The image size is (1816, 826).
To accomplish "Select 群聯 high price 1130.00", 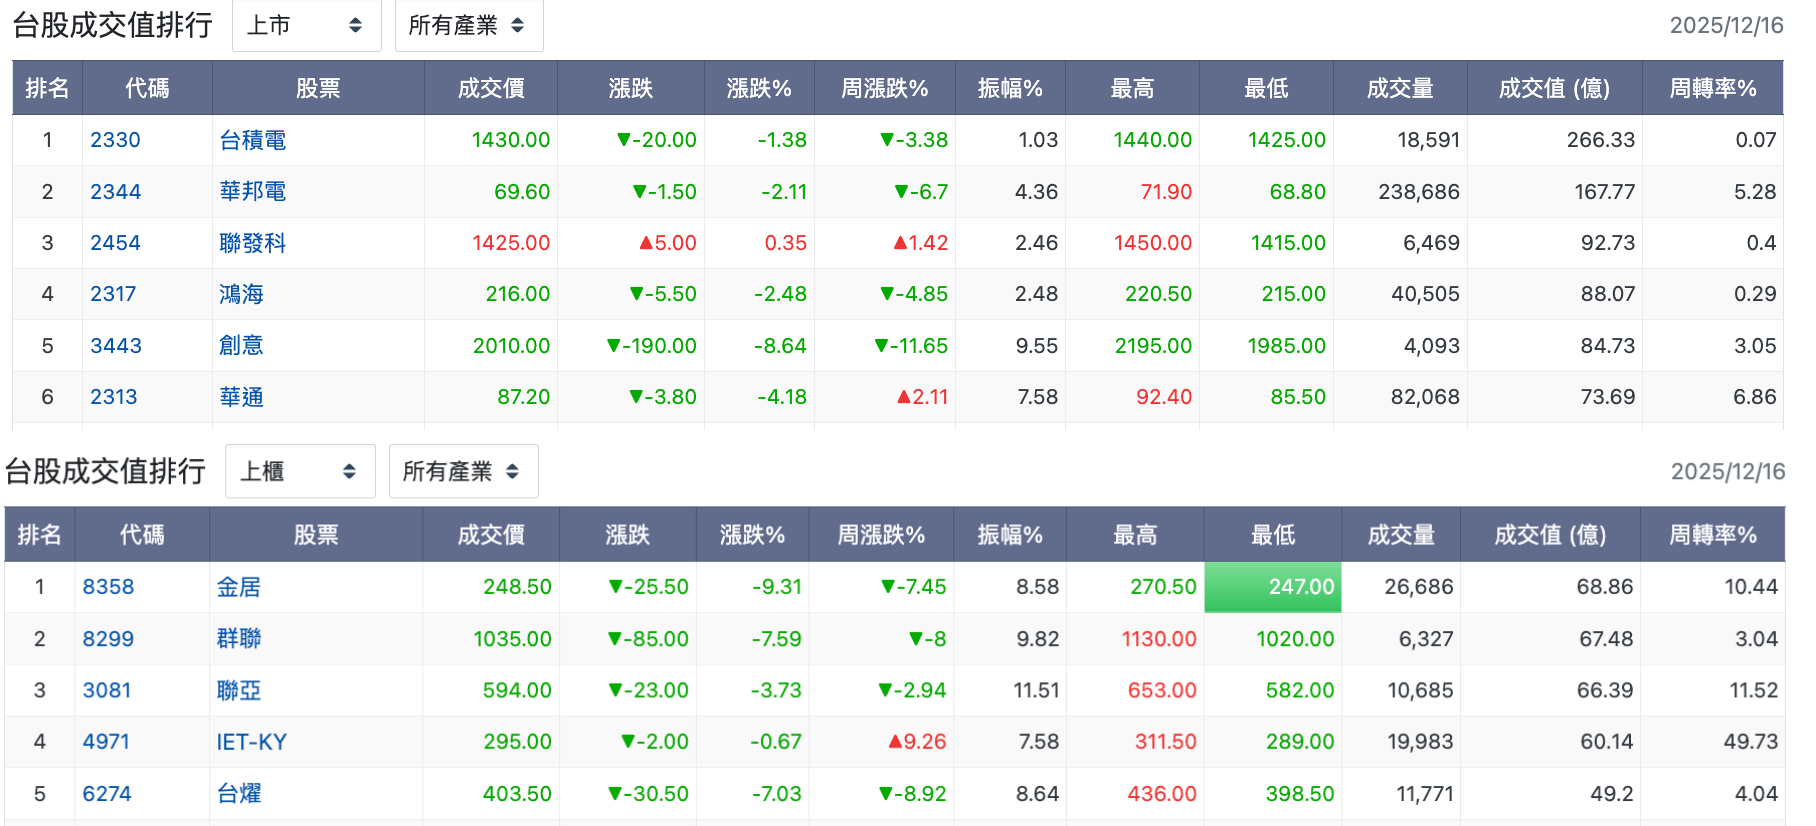I will [x=1159, y=639].
